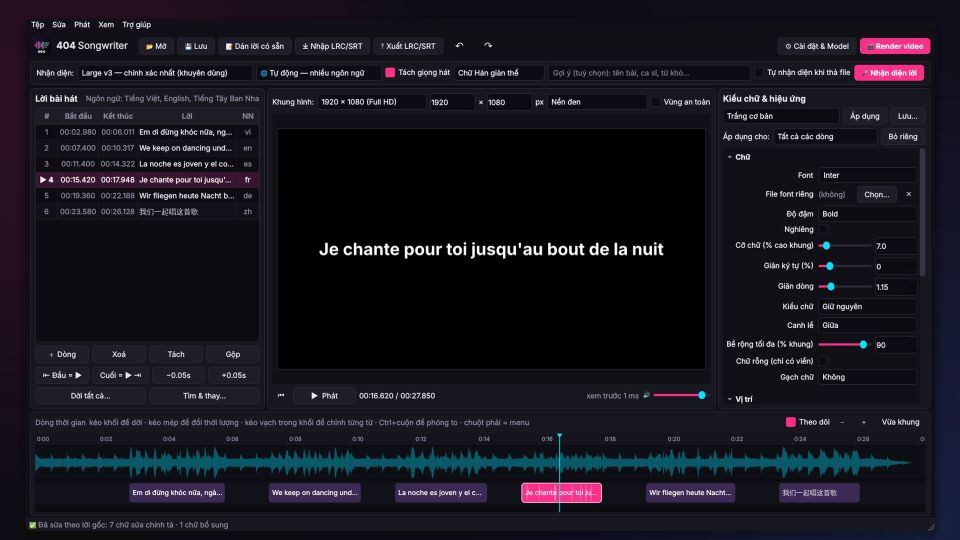Open the Phát menu
This screenshot has height=540, width=960.
(x=82, y=24)
